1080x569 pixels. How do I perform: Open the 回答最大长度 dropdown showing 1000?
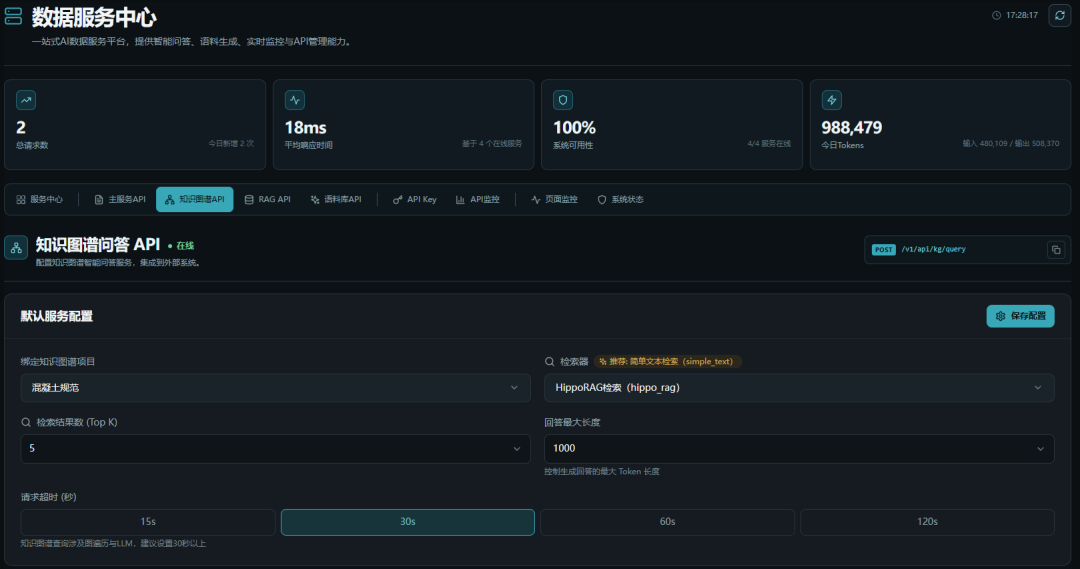[799, 448]
